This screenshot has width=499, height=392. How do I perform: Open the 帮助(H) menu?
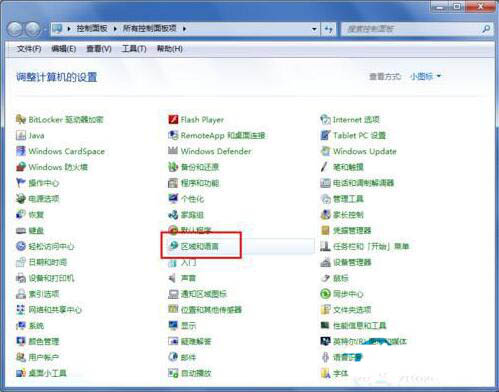[170, 49]
